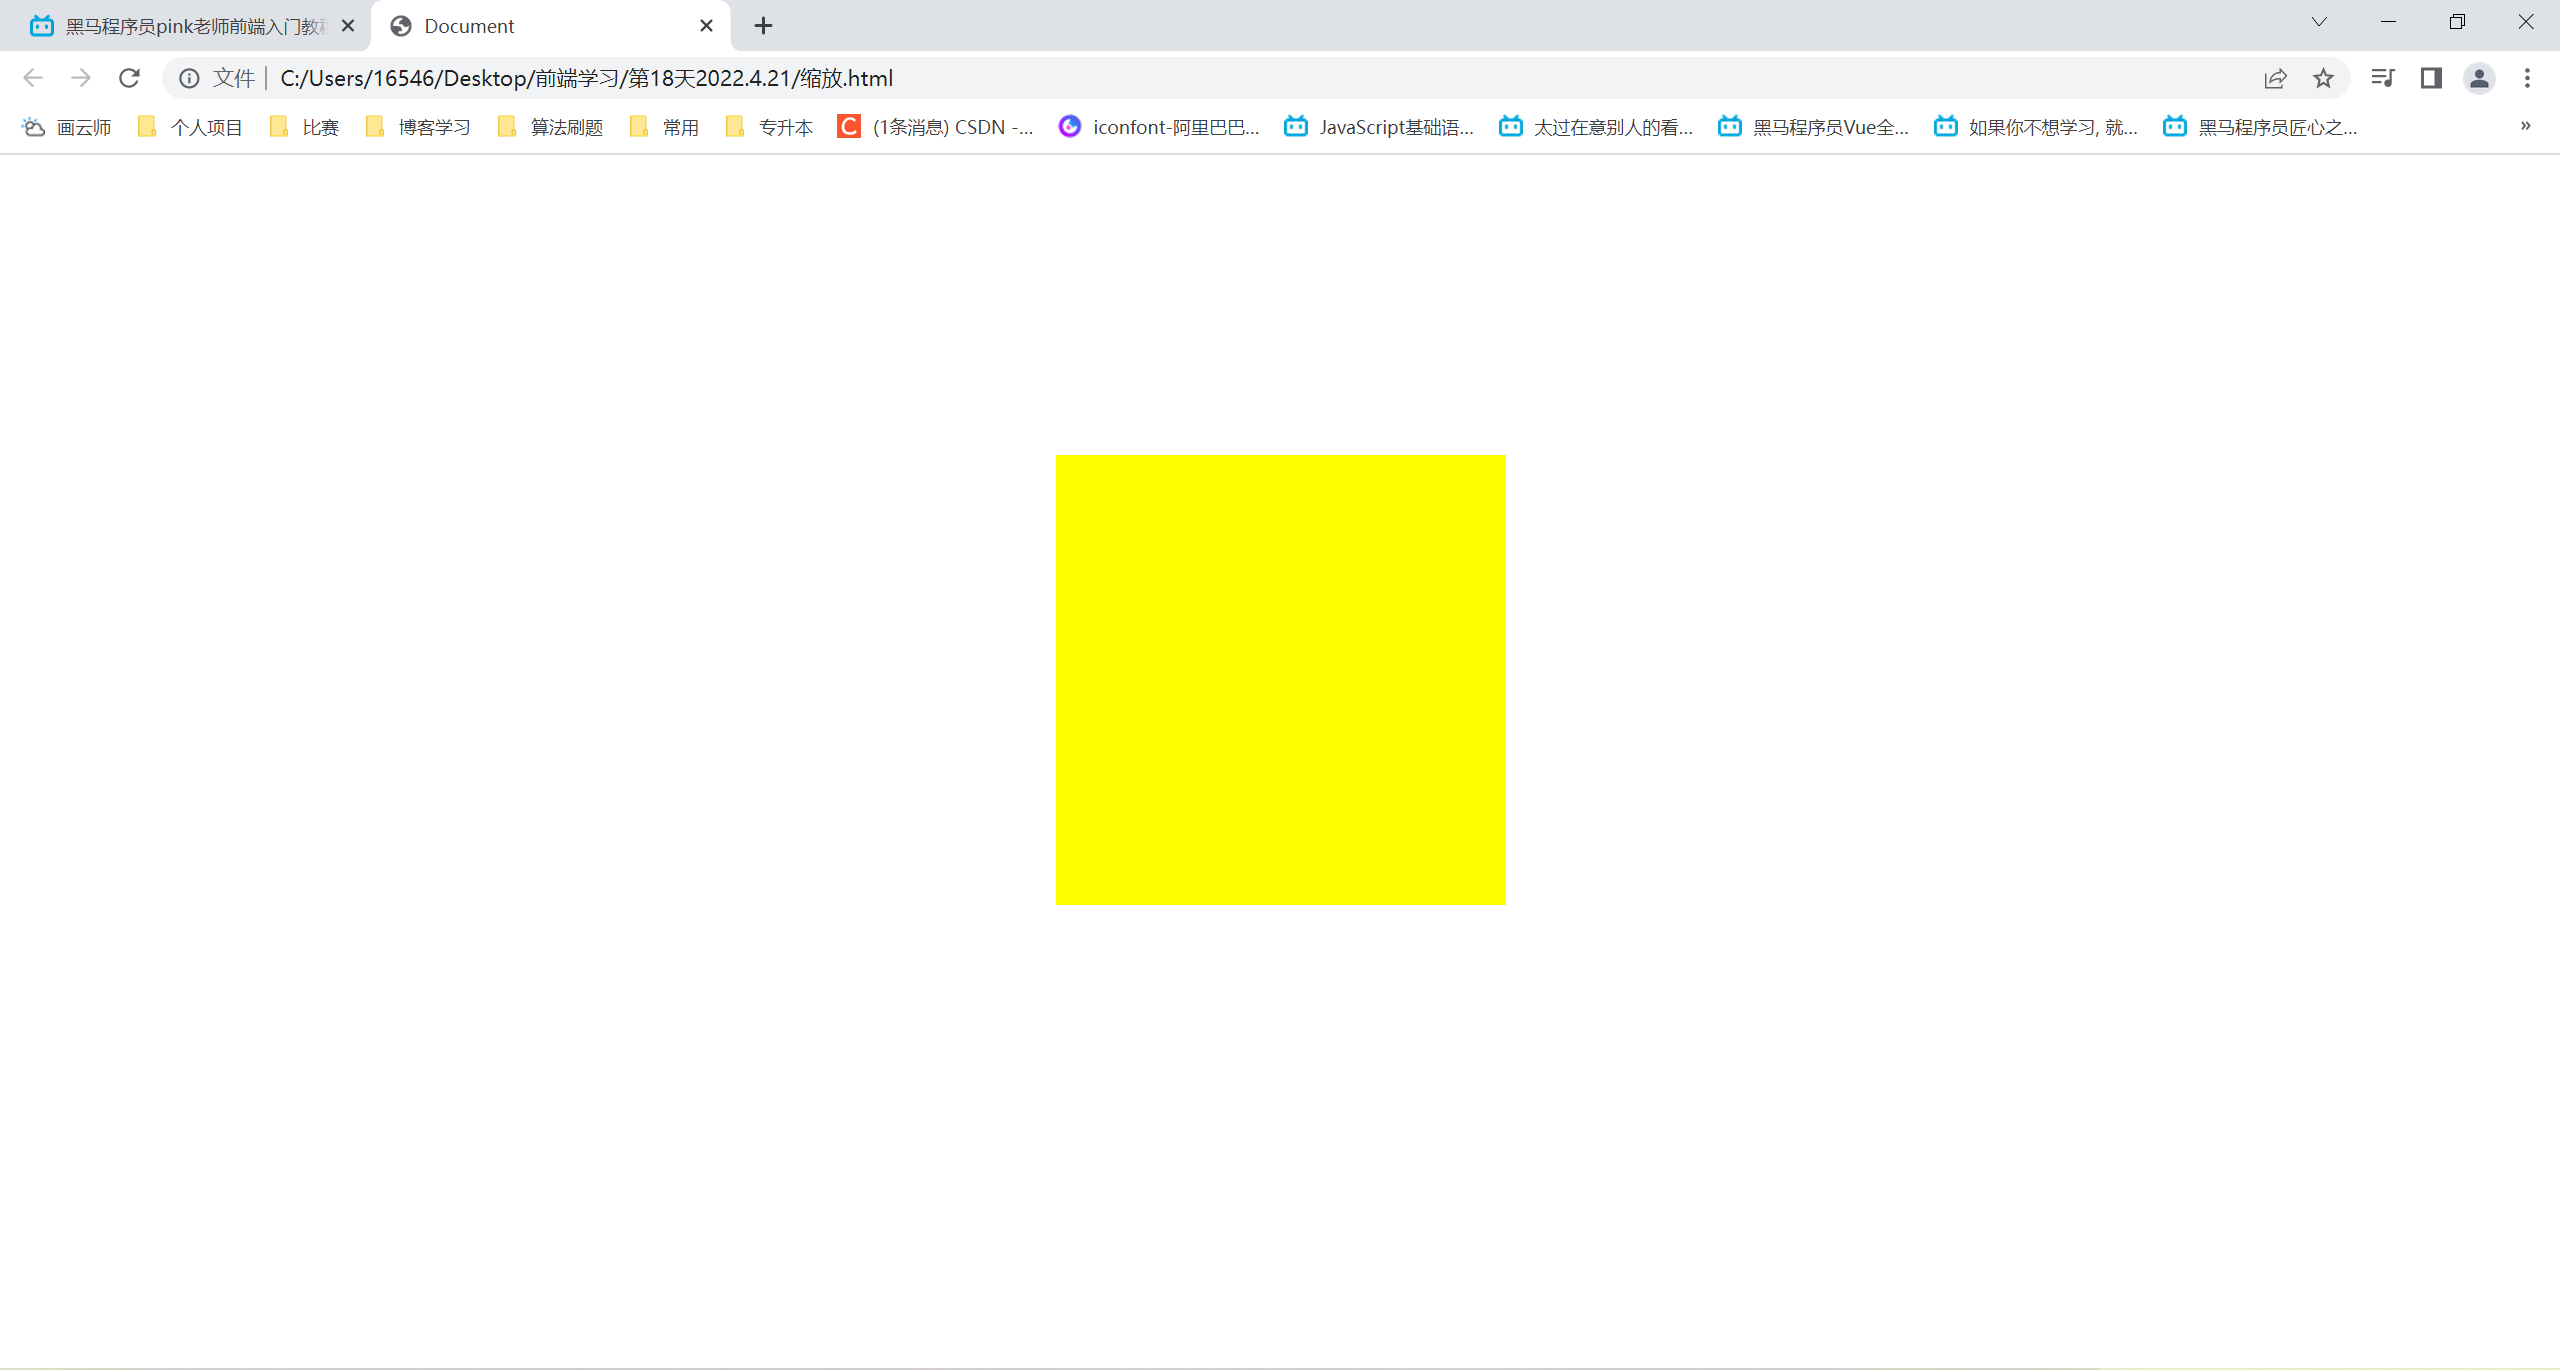Viewport: 2560px width, 1370px height.
Task: Close the Document tab
Action: point(706,26)
